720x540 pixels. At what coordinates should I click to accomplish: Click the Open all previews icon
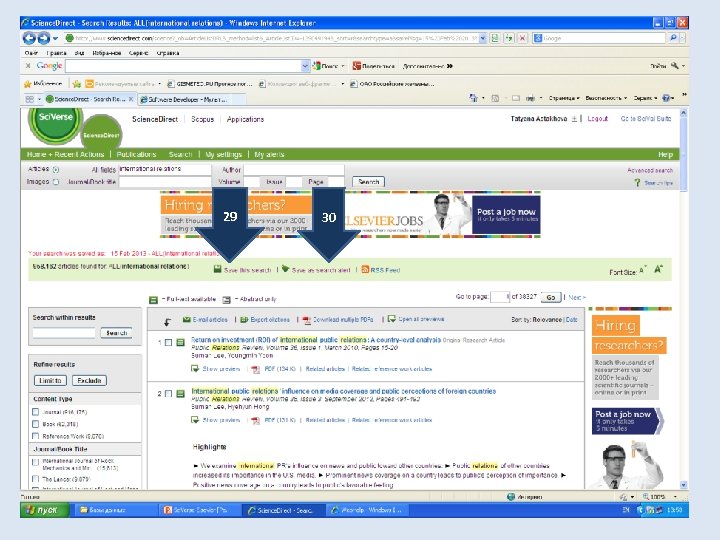tap(391, 319)
